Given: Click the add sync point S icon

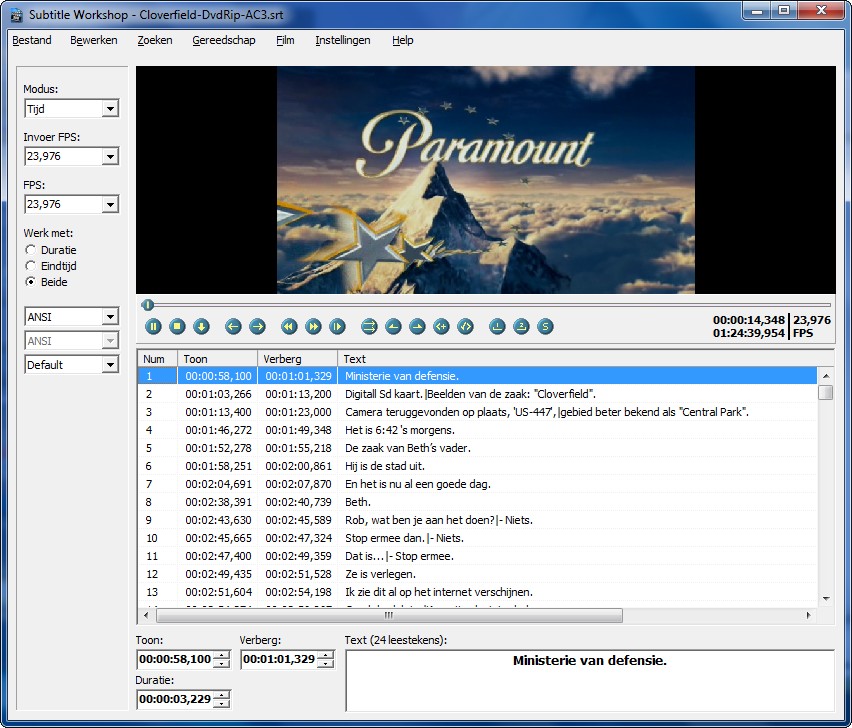Looking at the screenshot, I should pyautogui.click(x=545, y=327).
